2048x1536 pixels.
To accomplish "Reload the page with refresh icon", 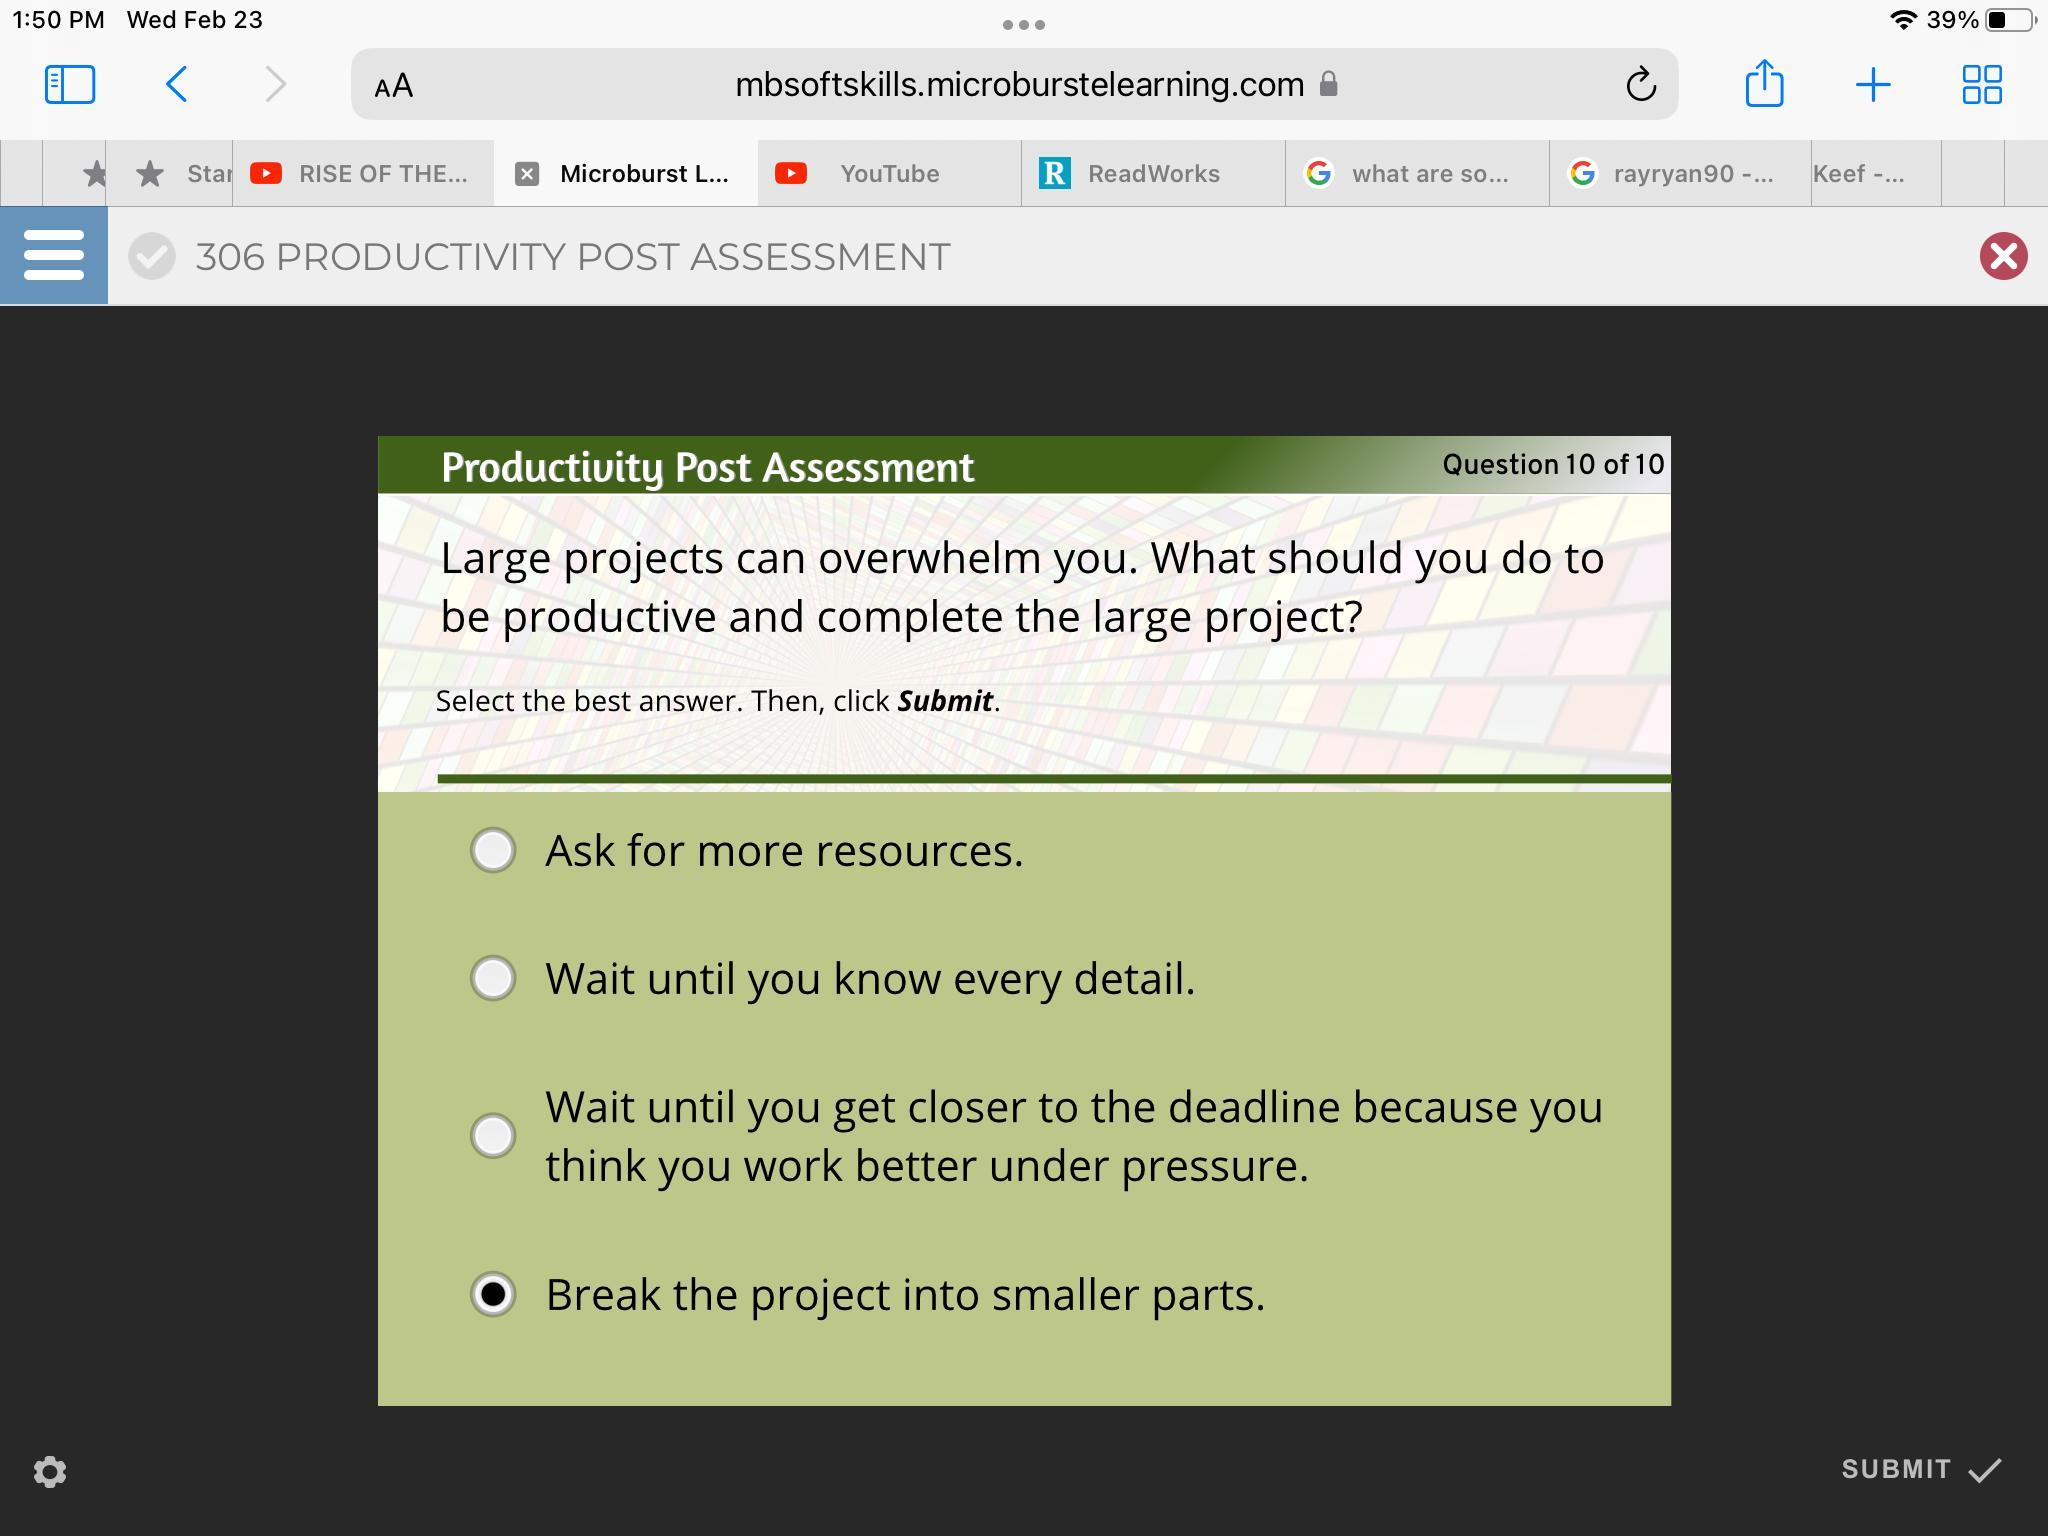I will [1640, 84].
